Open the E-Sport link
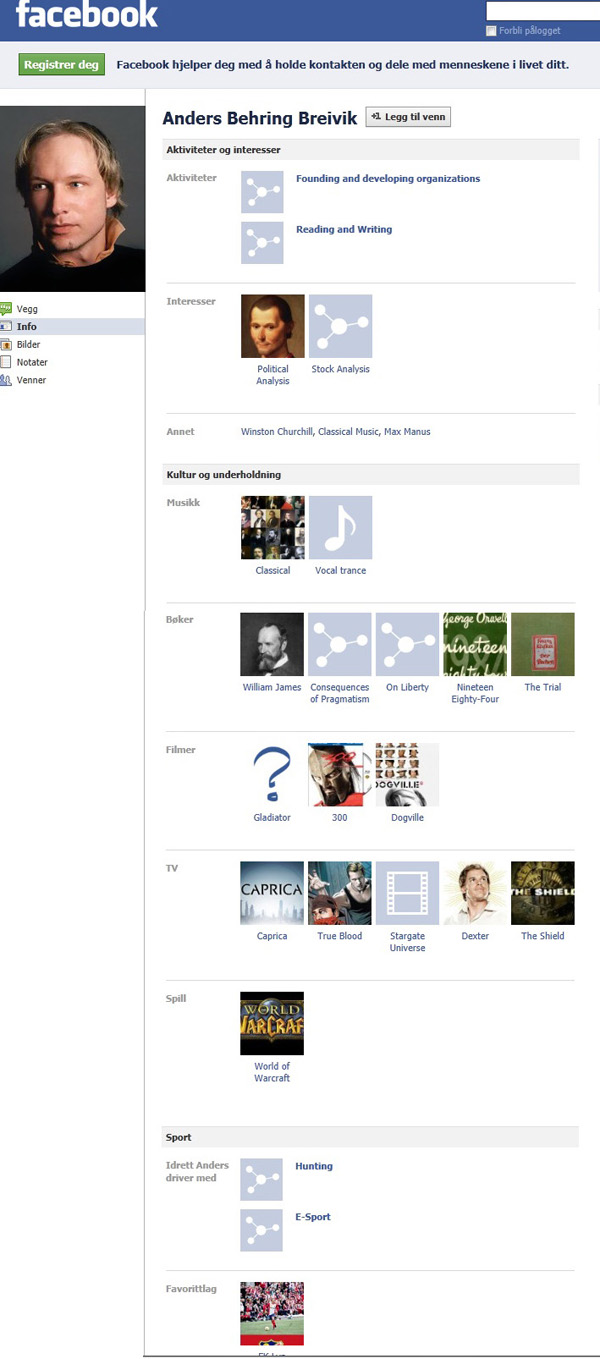Image resolution: width=600 pixels, height=1359 pixels. click(313, 1217)
